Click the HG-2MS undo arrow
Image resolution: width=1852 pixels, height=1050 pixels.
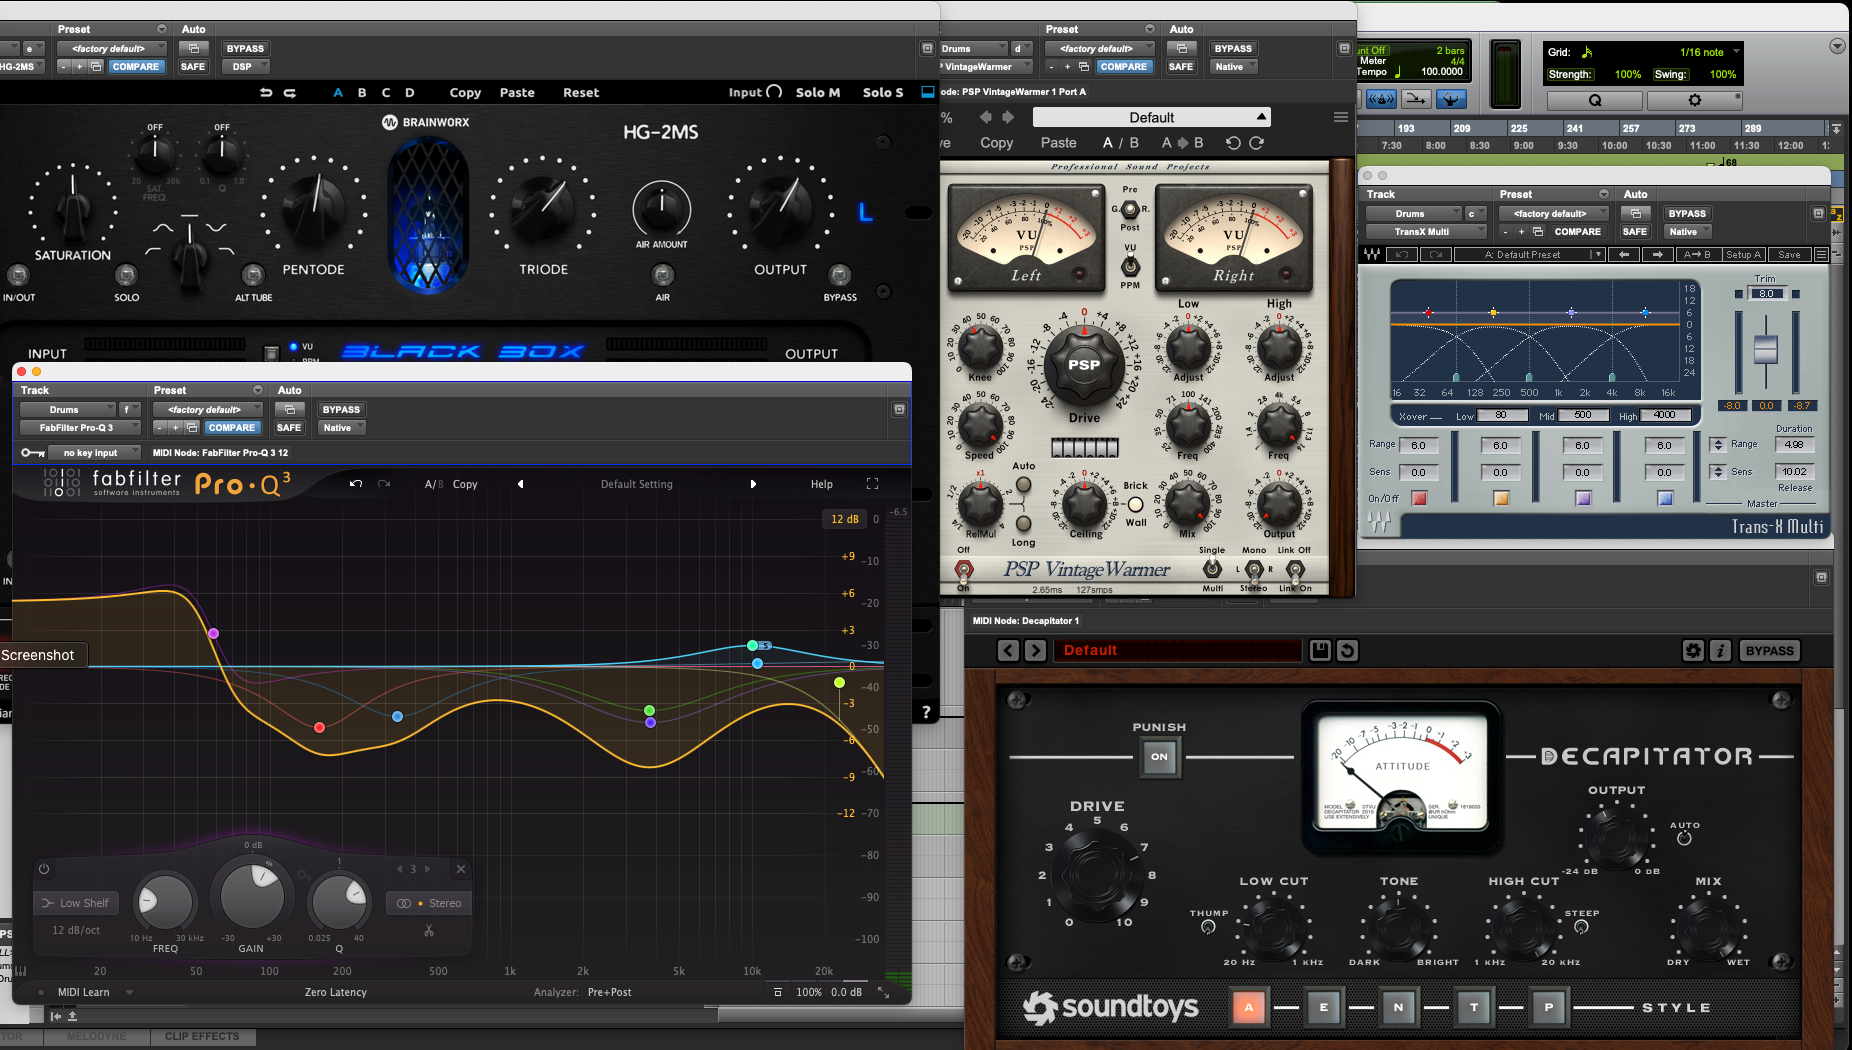pos(266,92)
